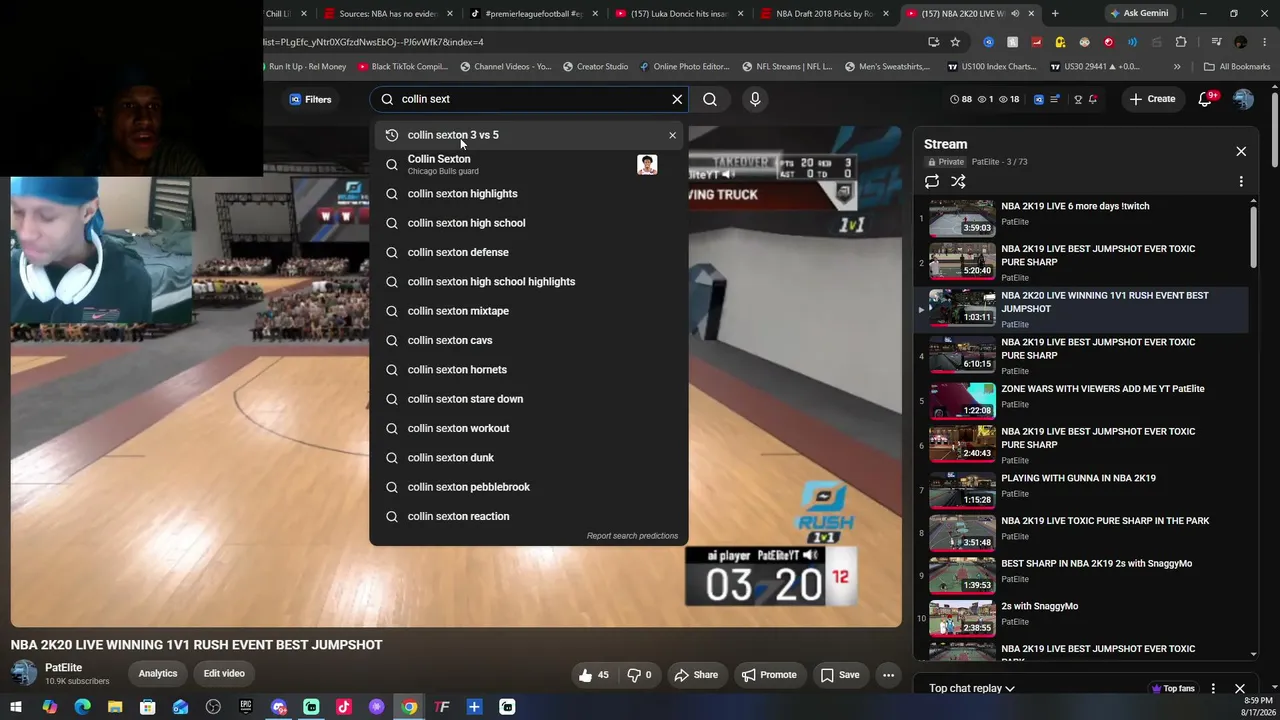Remove 'collin sexton 3 vs 5' history suggestion
1280x720 pixels.
click(x=672, y=135)
